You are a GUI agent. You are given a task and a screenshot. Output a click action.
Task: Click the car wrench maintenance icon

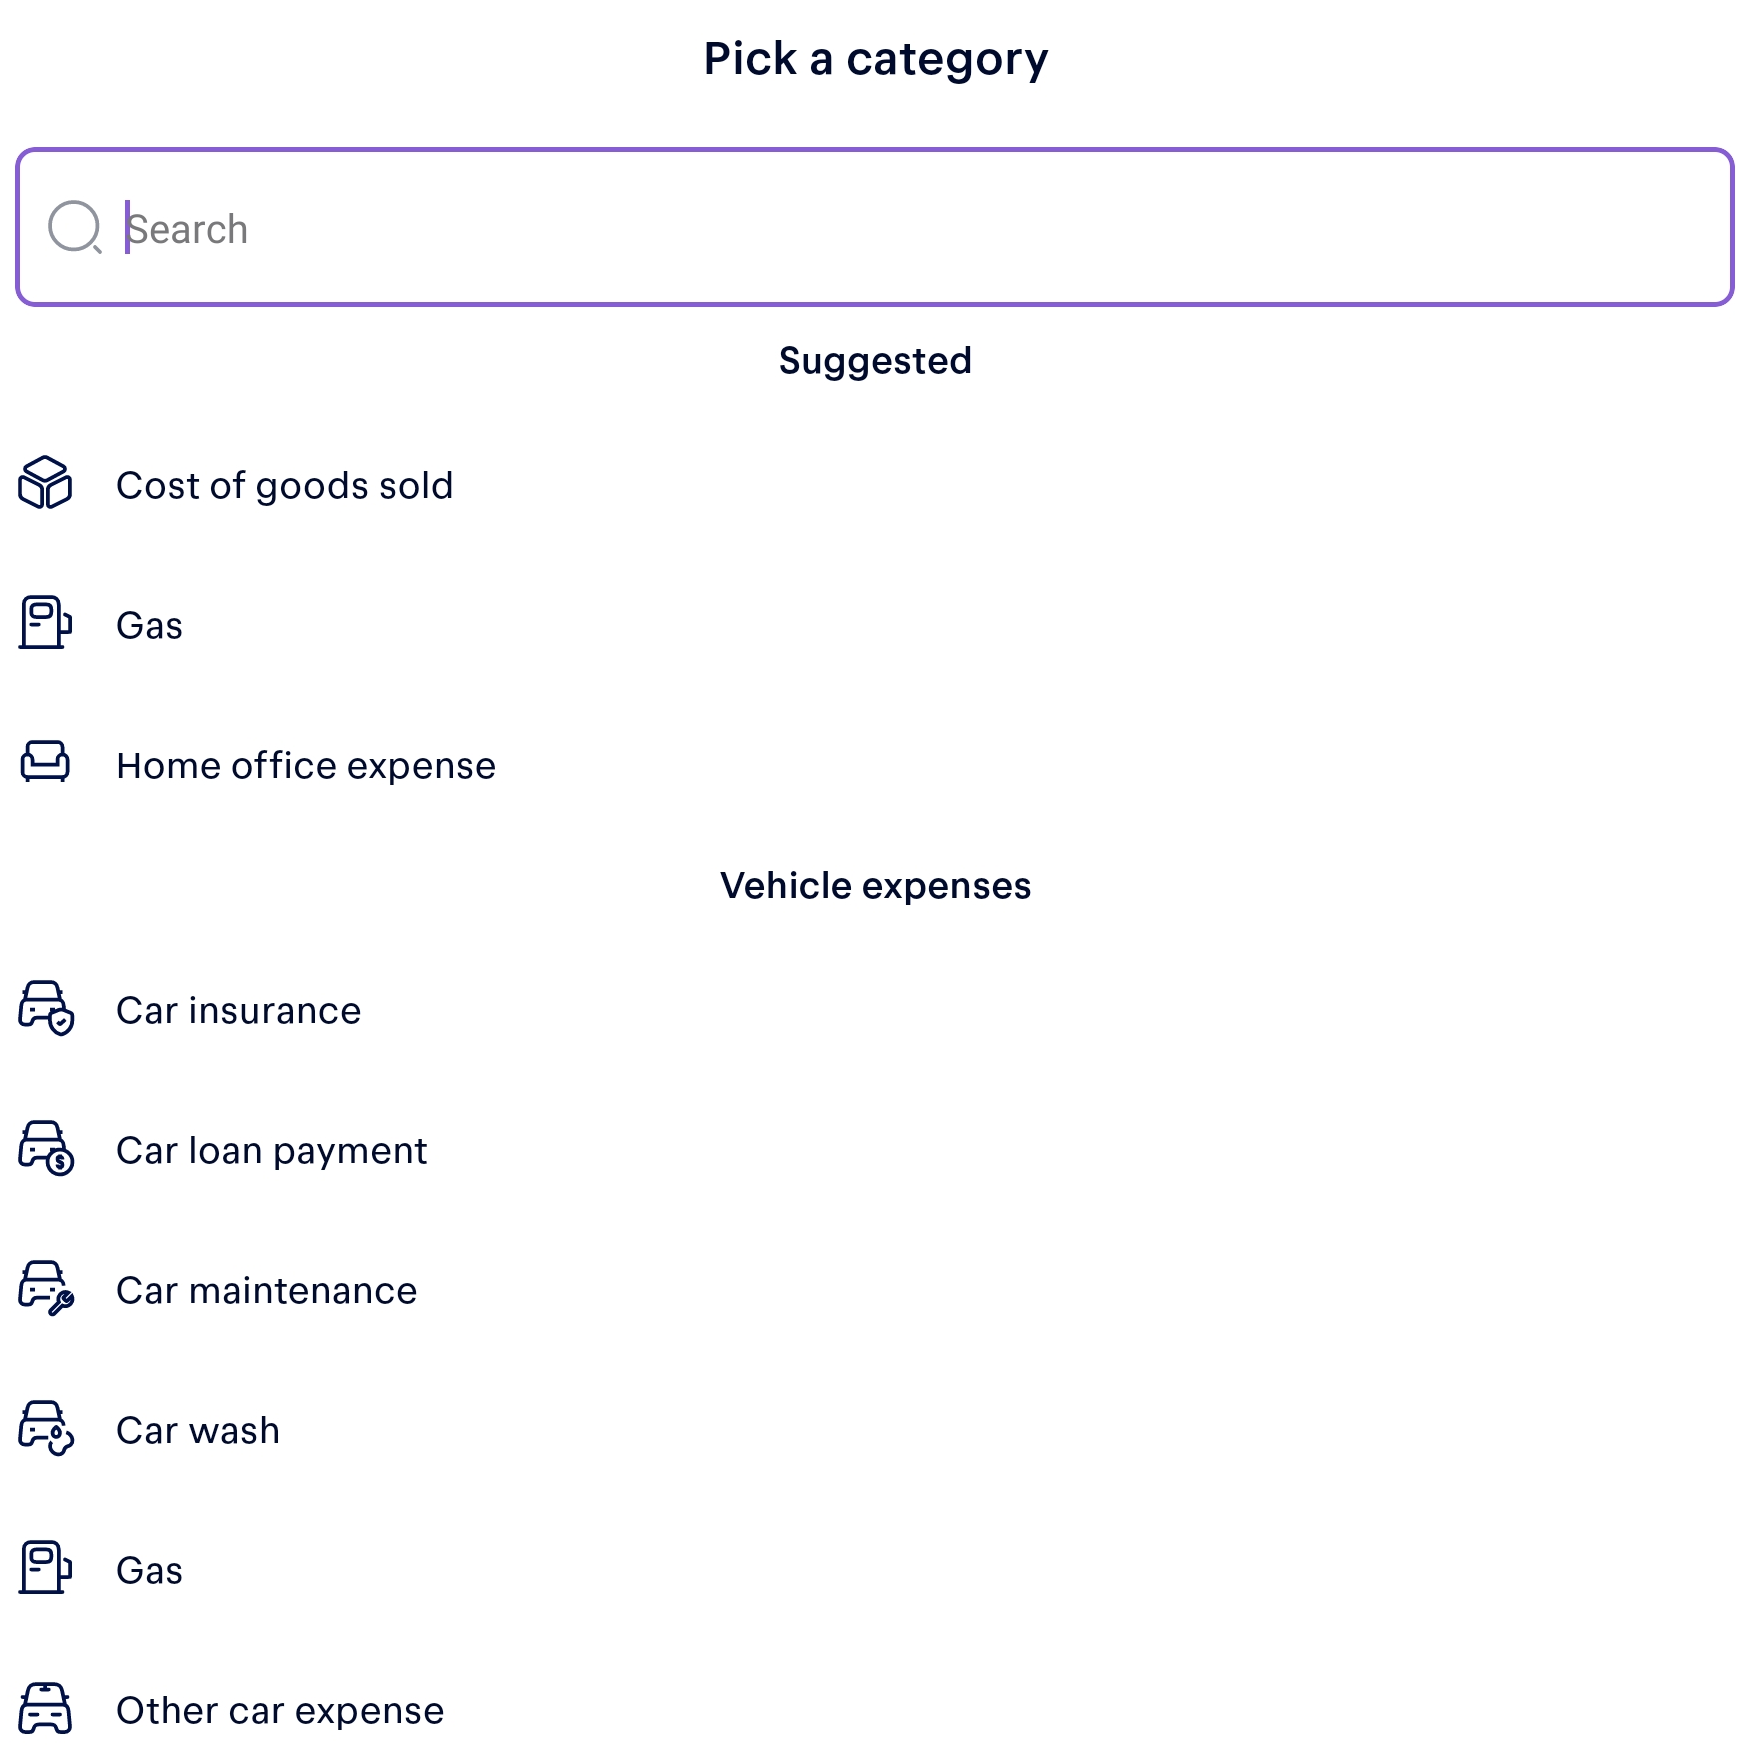pyautogui.click(x=46, y=1288)
